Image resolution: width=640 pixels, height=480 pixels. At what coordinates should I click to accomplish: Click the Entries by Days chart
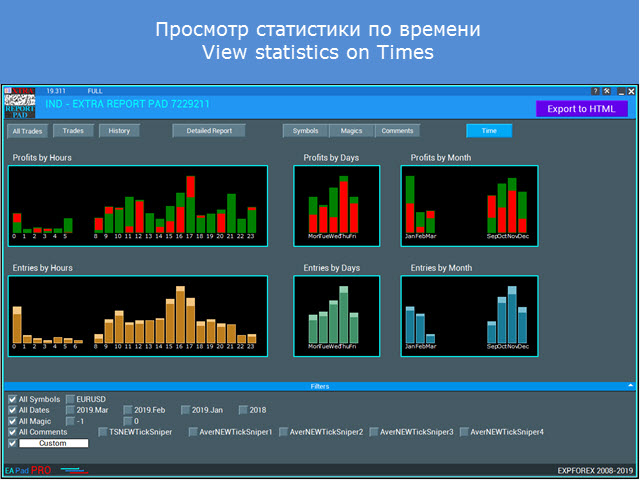coord(337,316)
